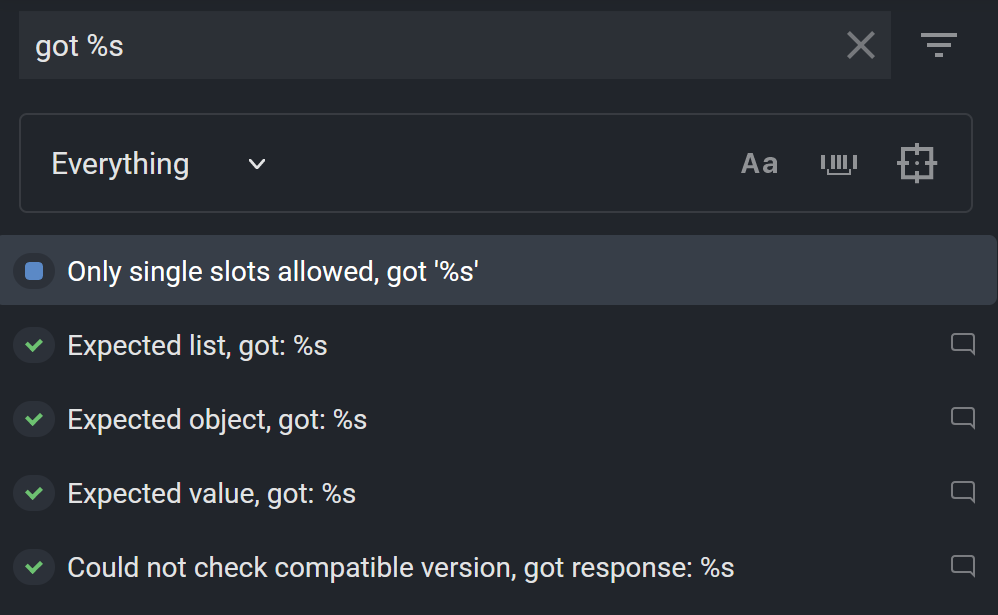Screen dimensions: 998x615
Task: Open comment icon for "Expected object" row
Action: click(x=962, y=419)
